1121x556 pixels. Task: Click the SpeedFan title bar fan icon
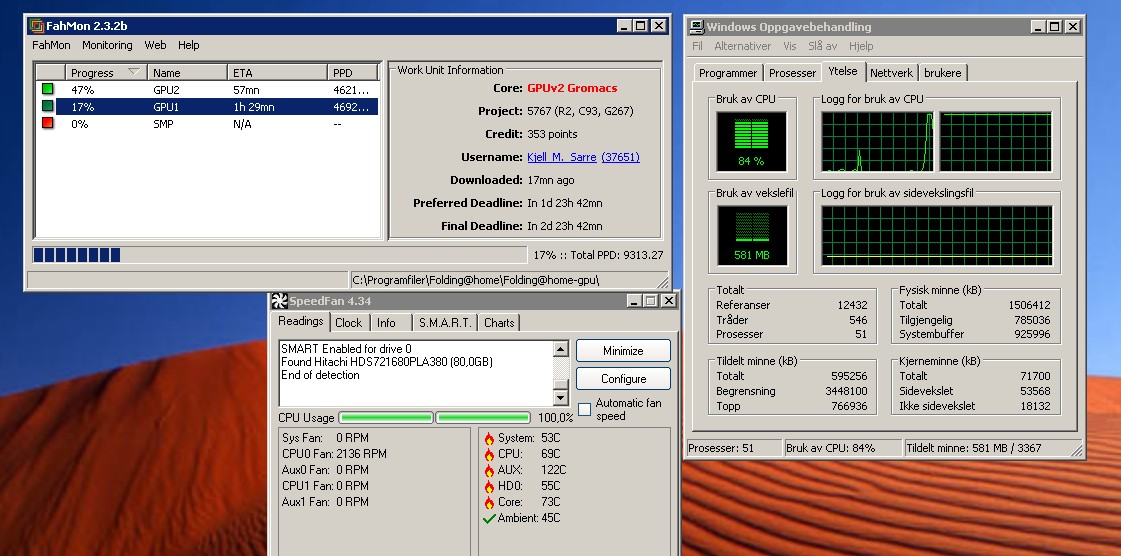click(279, 301)
